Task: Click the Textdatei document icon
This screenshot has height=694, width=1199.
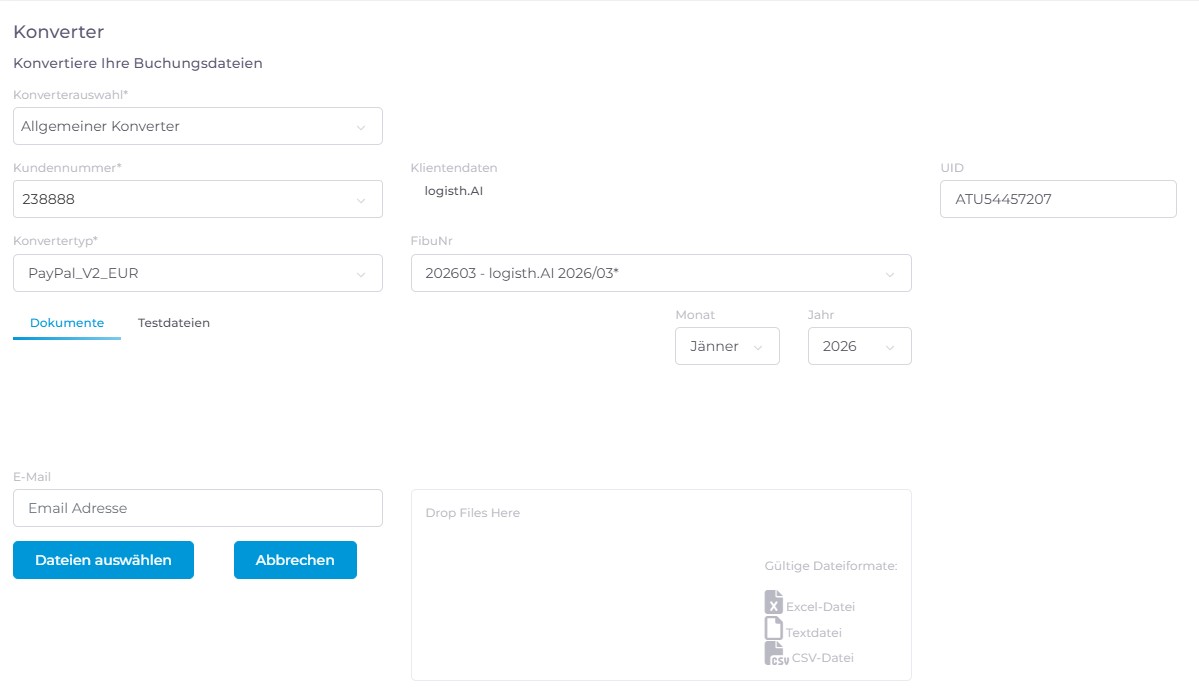Action: click(x=774, y=628)
